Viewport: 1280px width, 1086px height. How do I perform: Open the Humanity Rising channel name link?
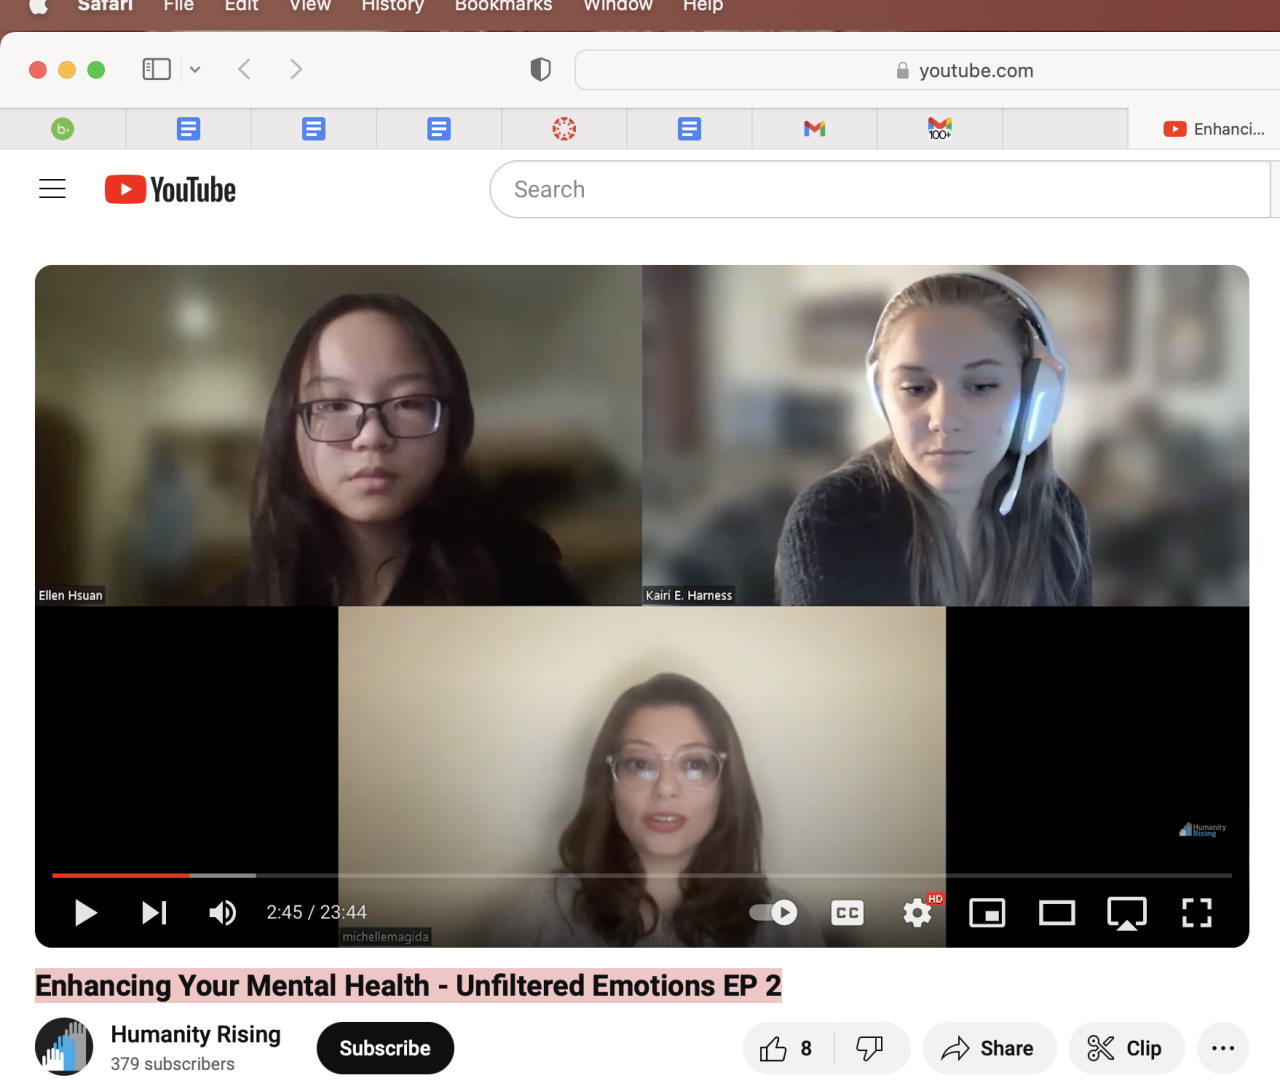tap(196, 1034)
